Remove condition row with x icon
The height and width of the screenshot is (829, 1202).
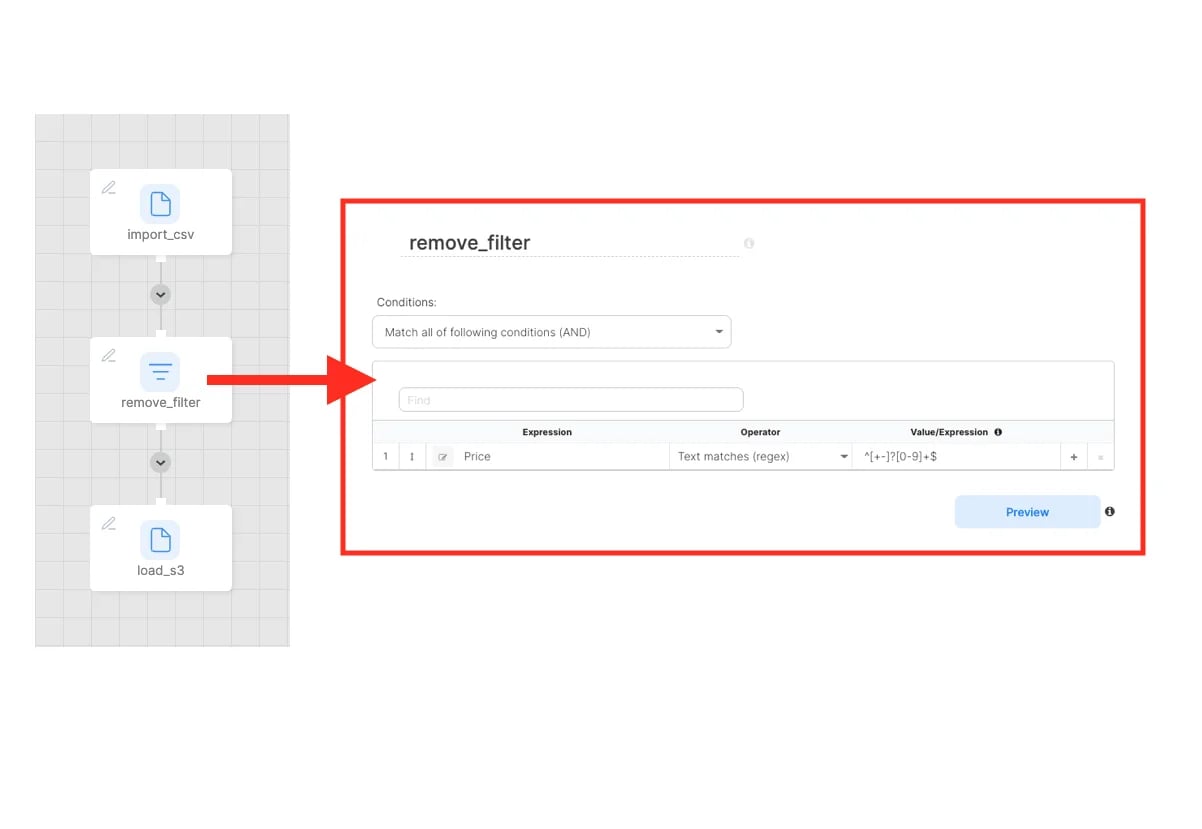1100,457
